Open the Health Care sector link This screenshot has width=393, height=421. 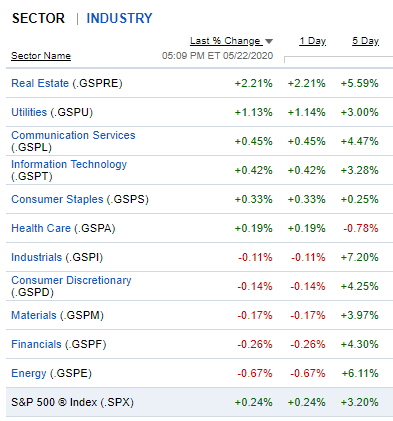pyautogui.click(x=41, y=228)
